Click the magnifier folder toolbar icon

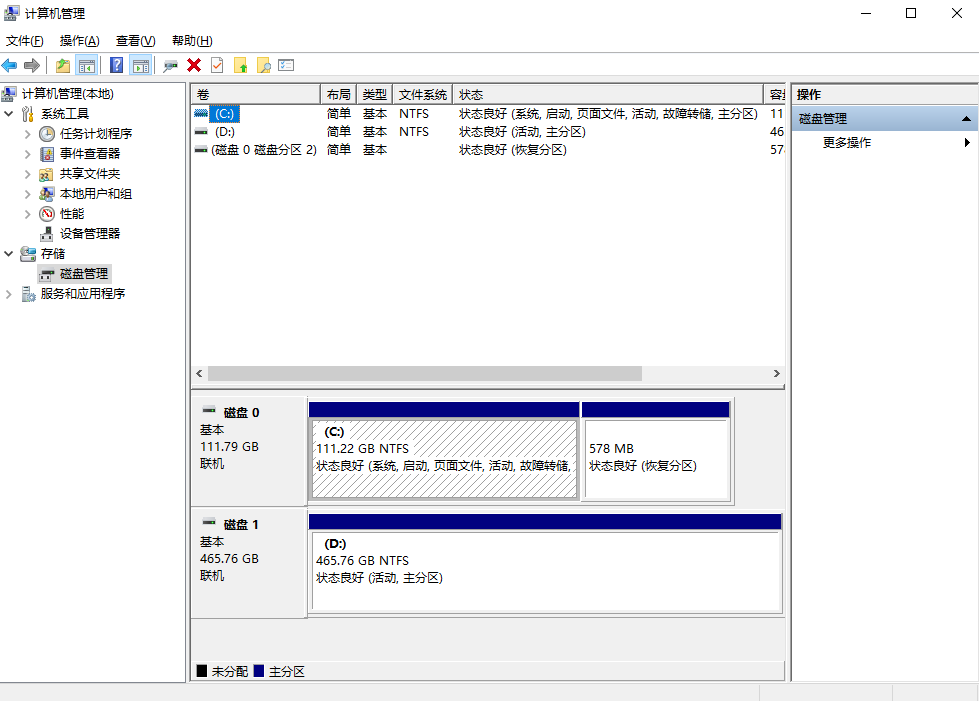point(264,66)
